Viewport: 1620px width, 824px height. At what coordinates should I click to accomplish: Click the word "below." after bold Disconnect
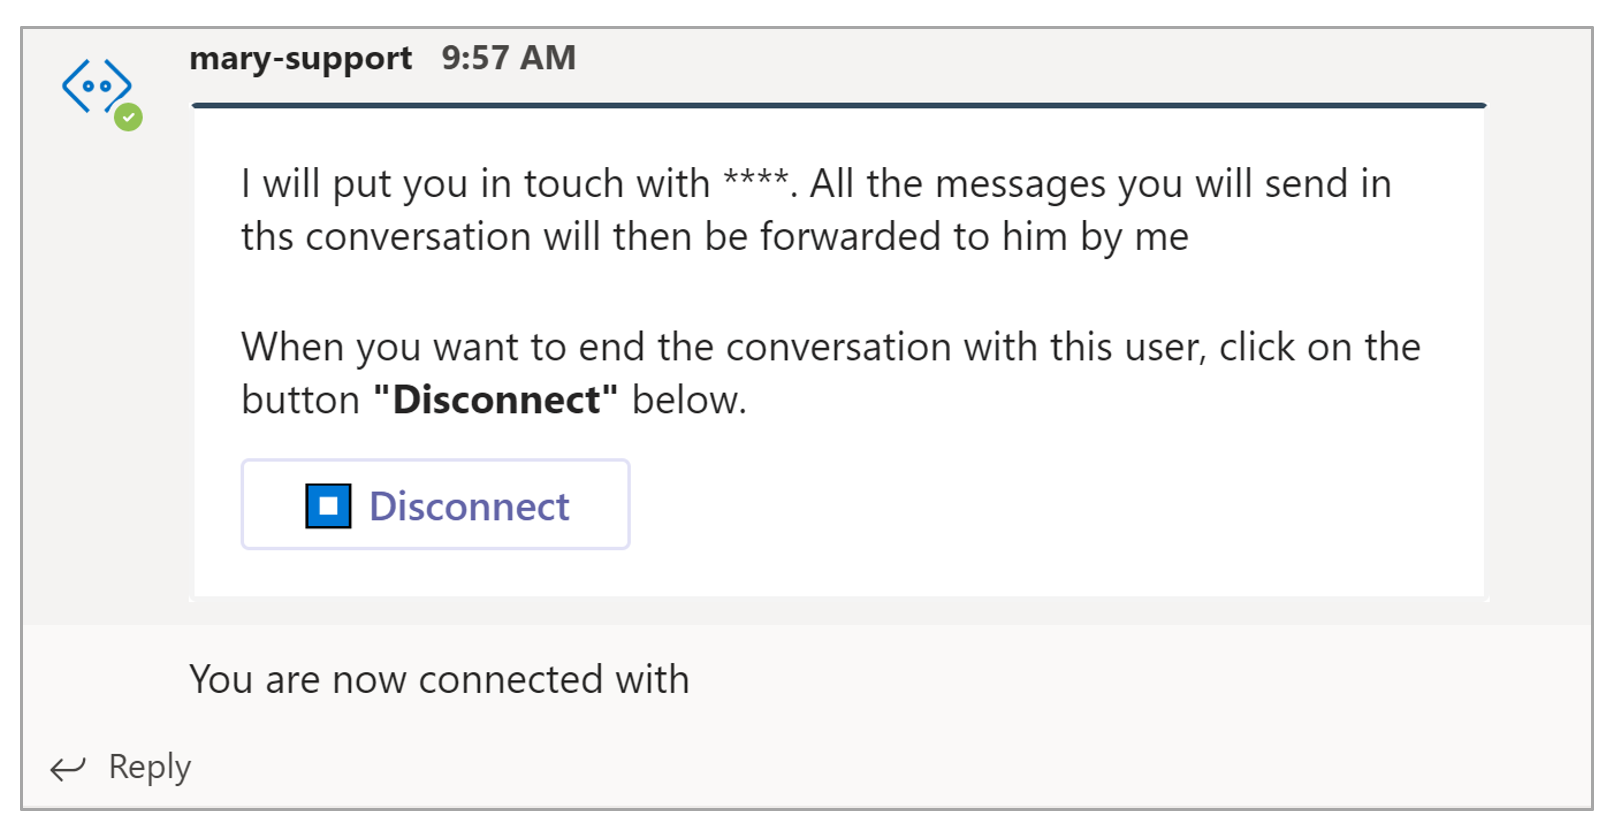689,400
